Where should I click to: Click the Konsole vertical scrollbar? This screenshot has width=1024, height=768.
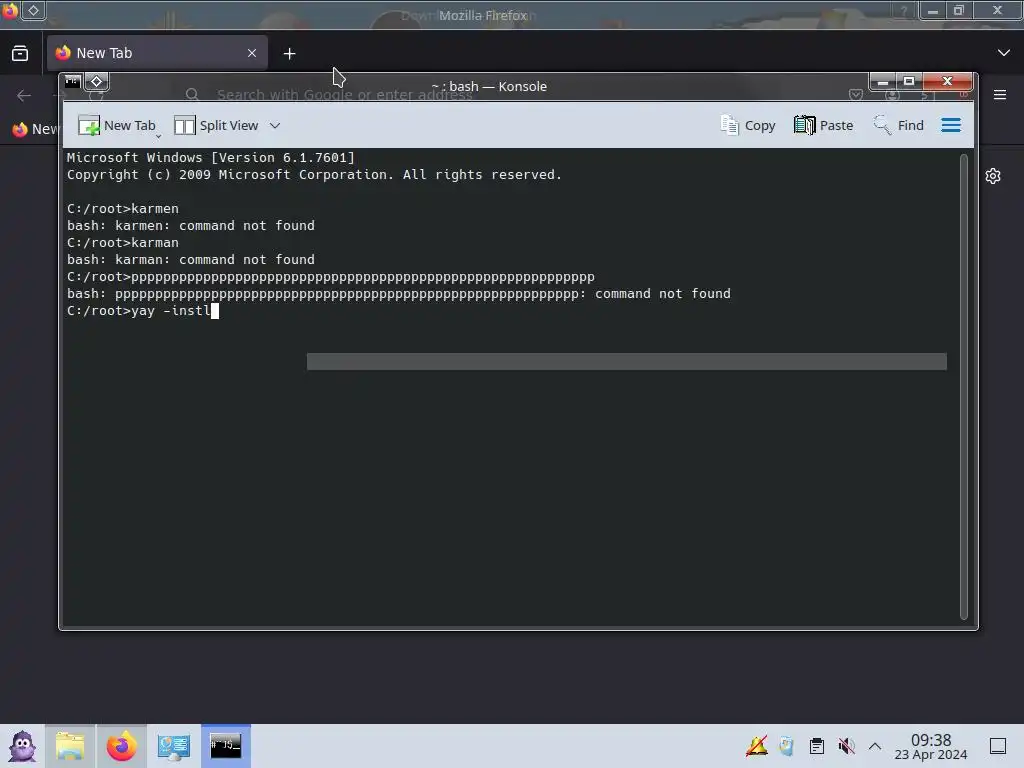point(963,387)
